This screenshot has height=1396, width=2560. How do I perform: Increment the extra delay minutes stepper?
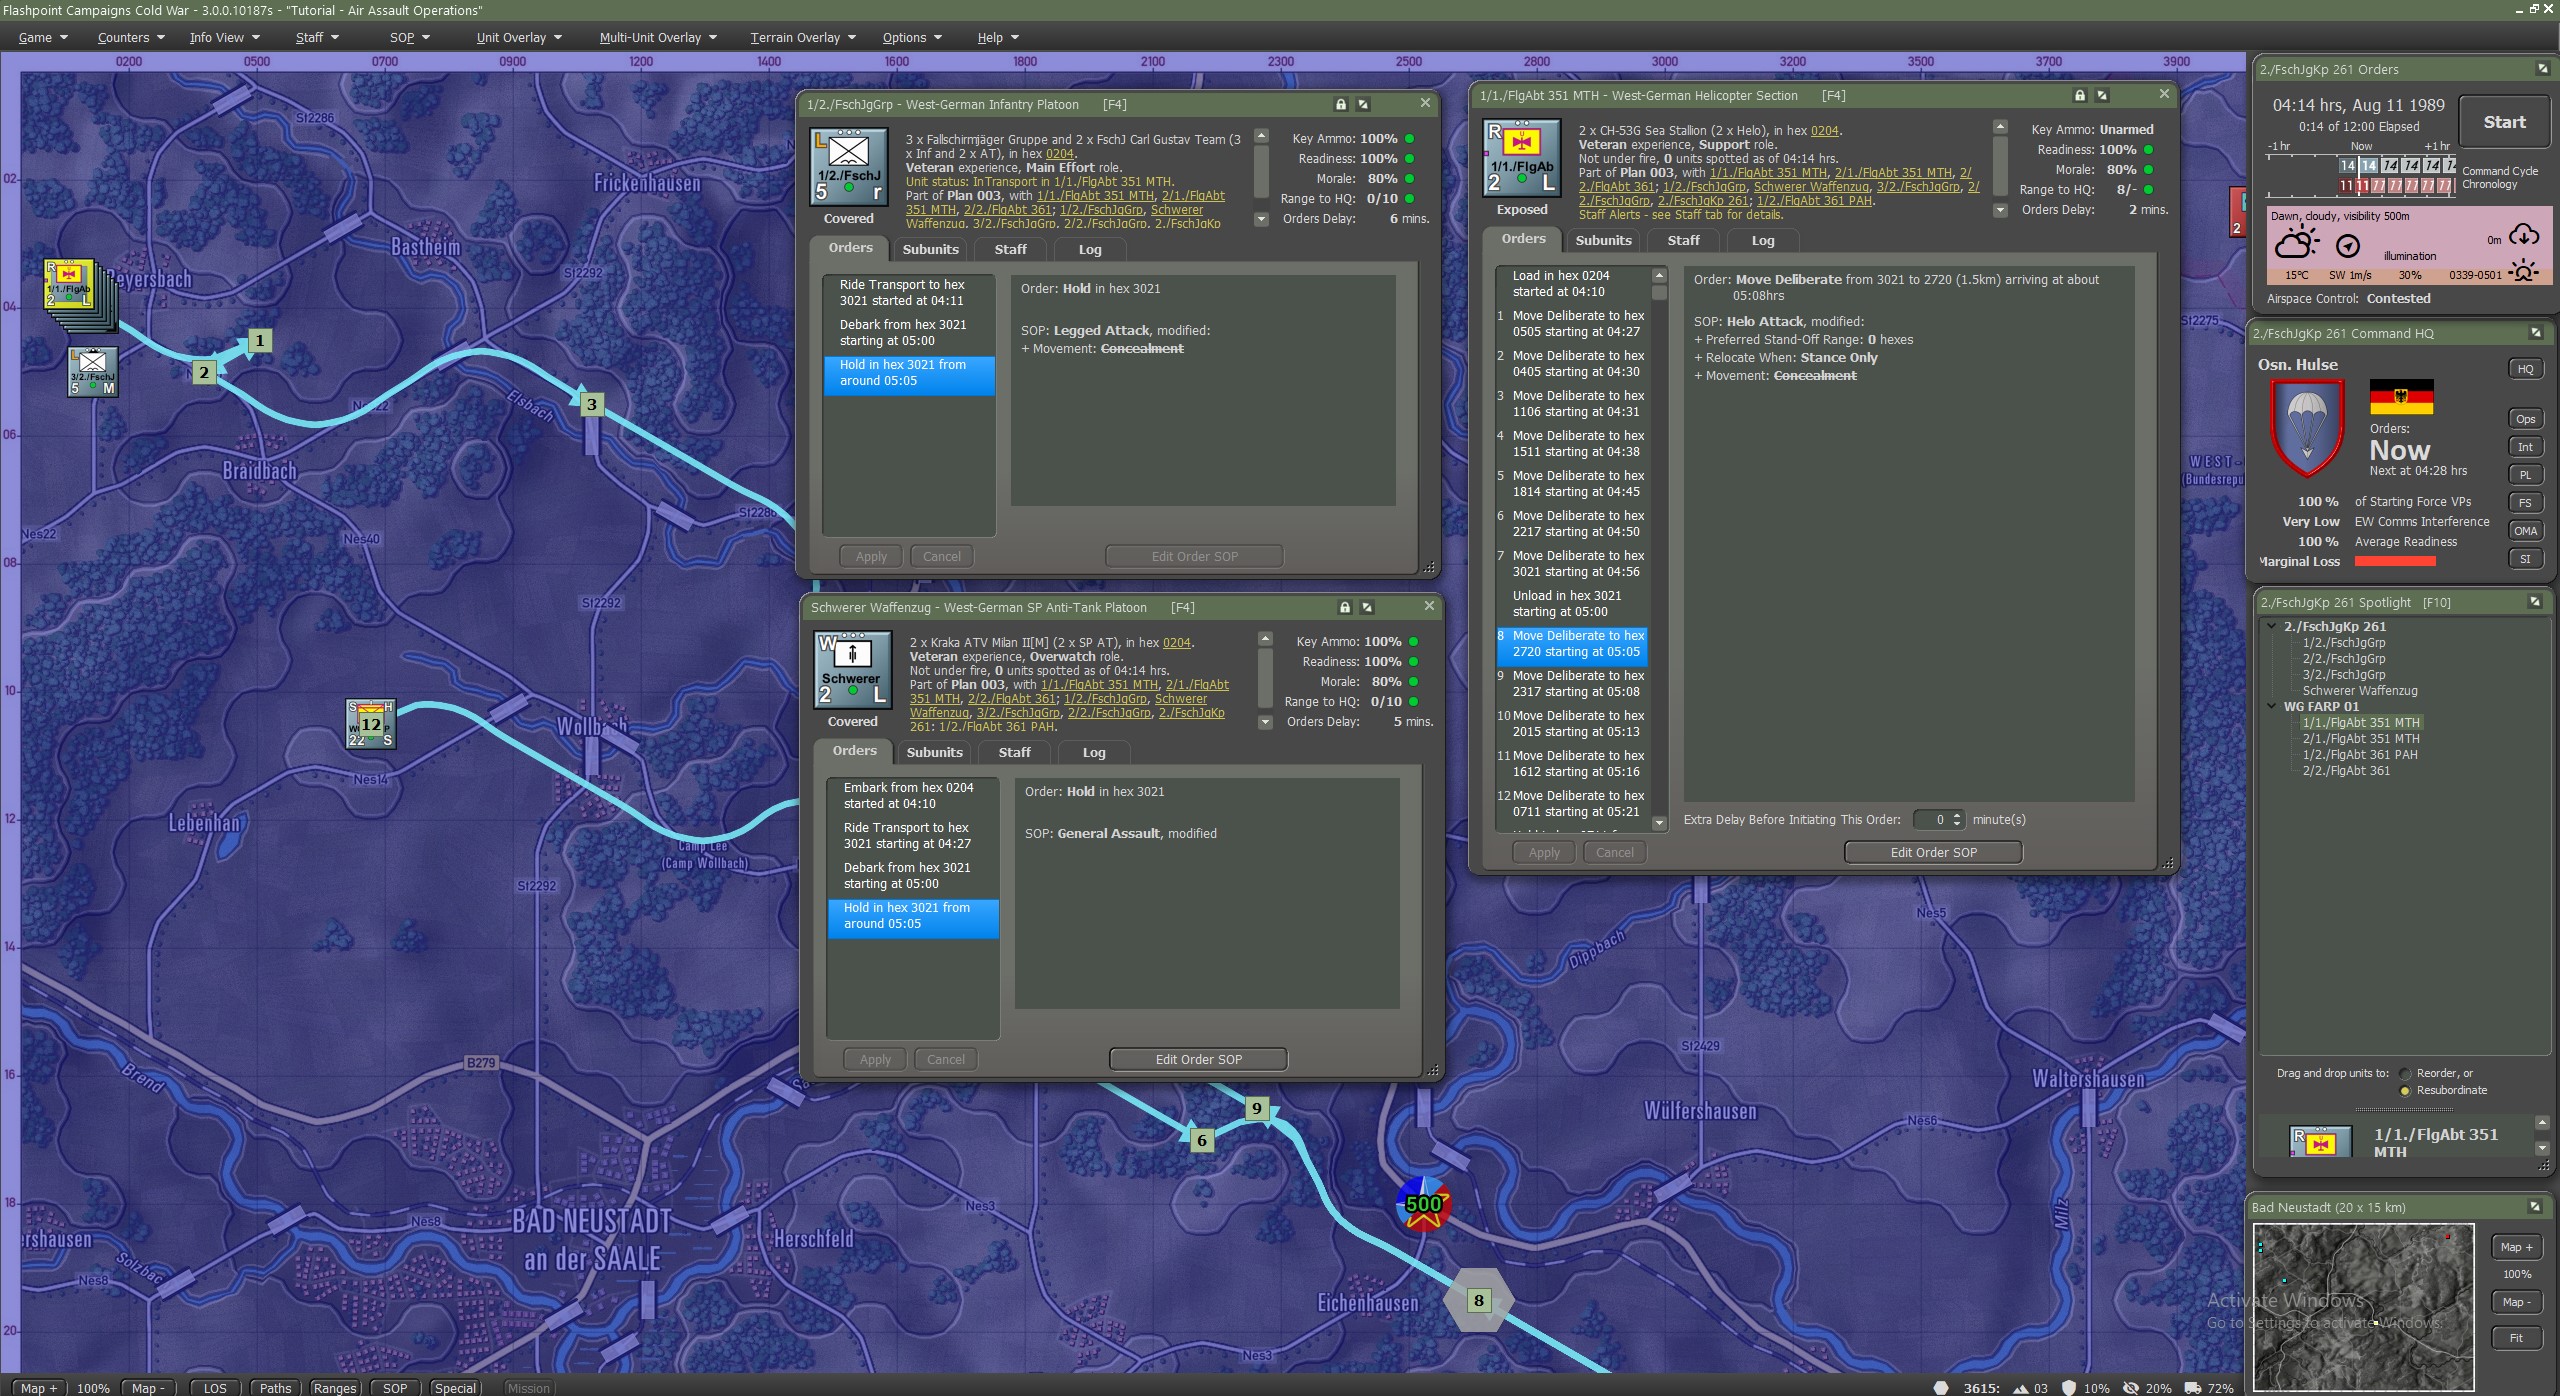1957,815
